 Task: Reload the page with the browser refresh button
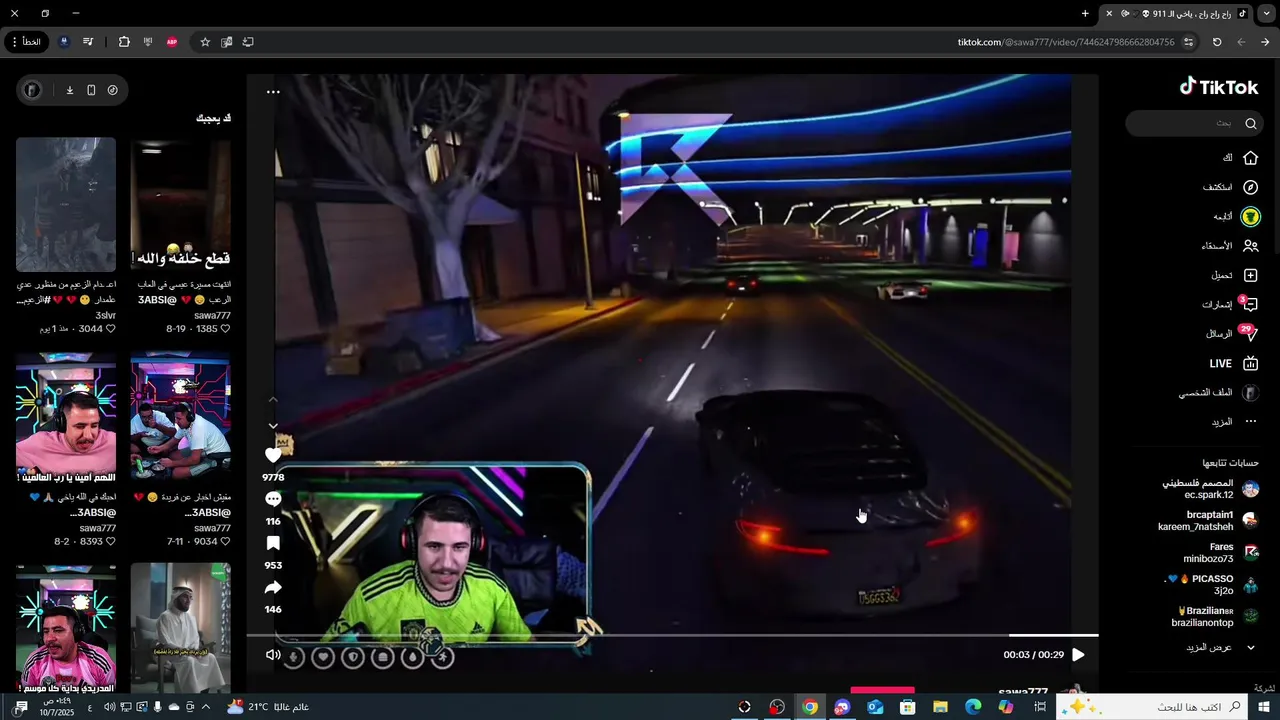(1217, 42)
